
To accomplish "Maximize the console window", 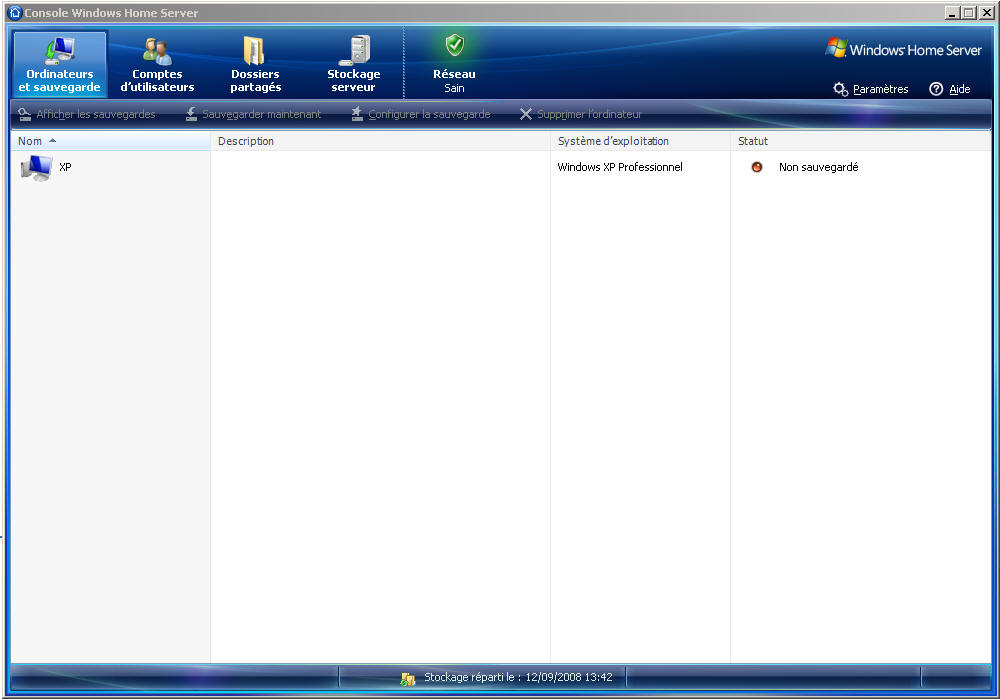I will (968, 12).
